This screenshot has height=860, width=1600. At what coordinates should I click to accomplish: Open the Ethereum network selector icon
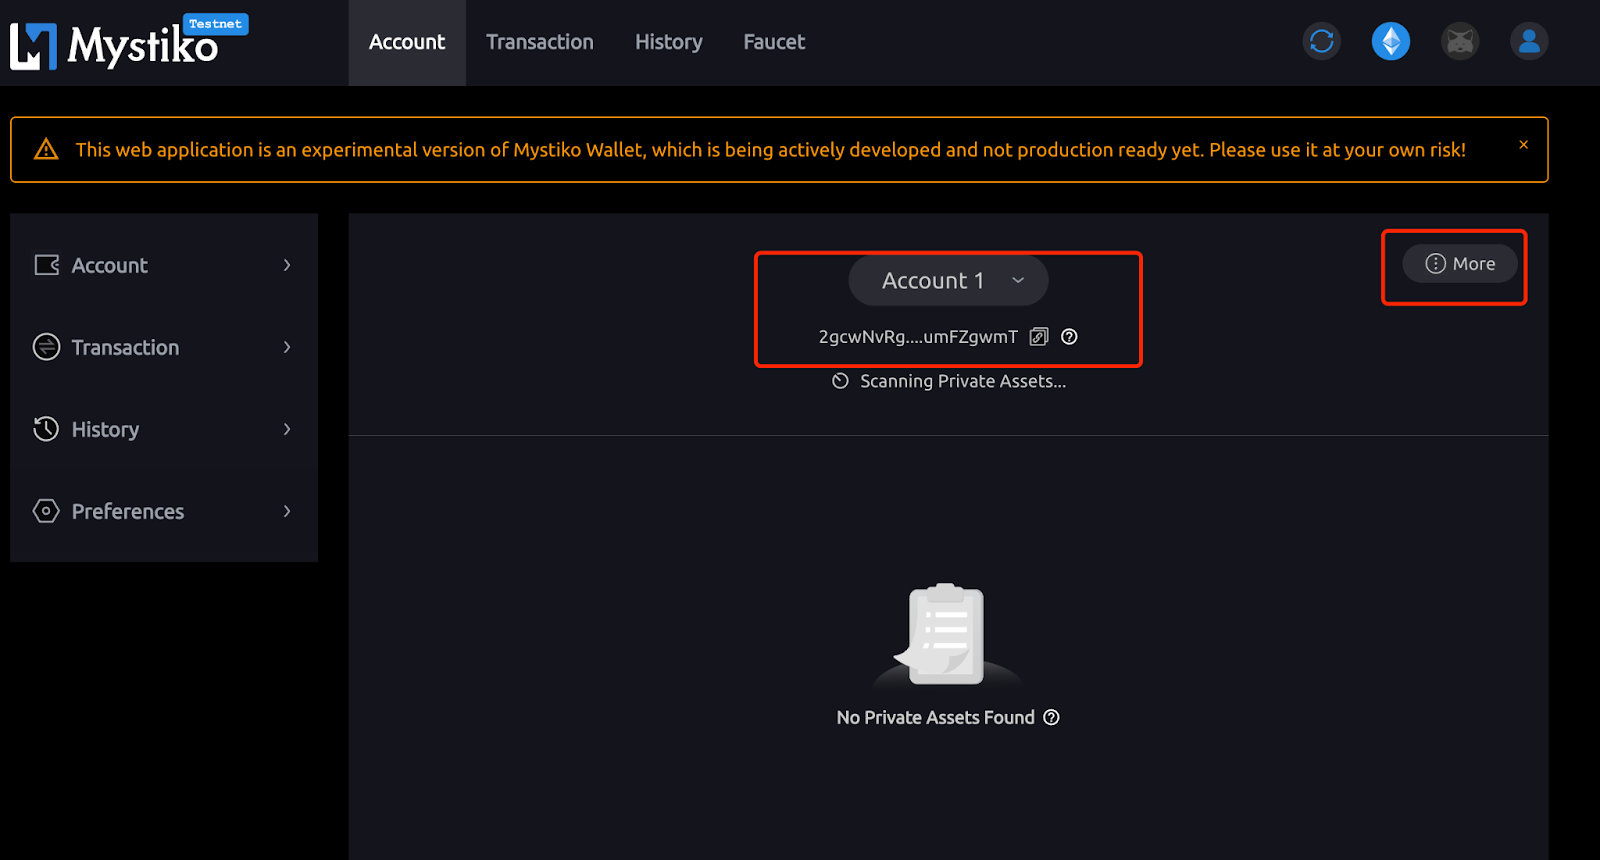pyautogui.click(x=1390, y=41)
